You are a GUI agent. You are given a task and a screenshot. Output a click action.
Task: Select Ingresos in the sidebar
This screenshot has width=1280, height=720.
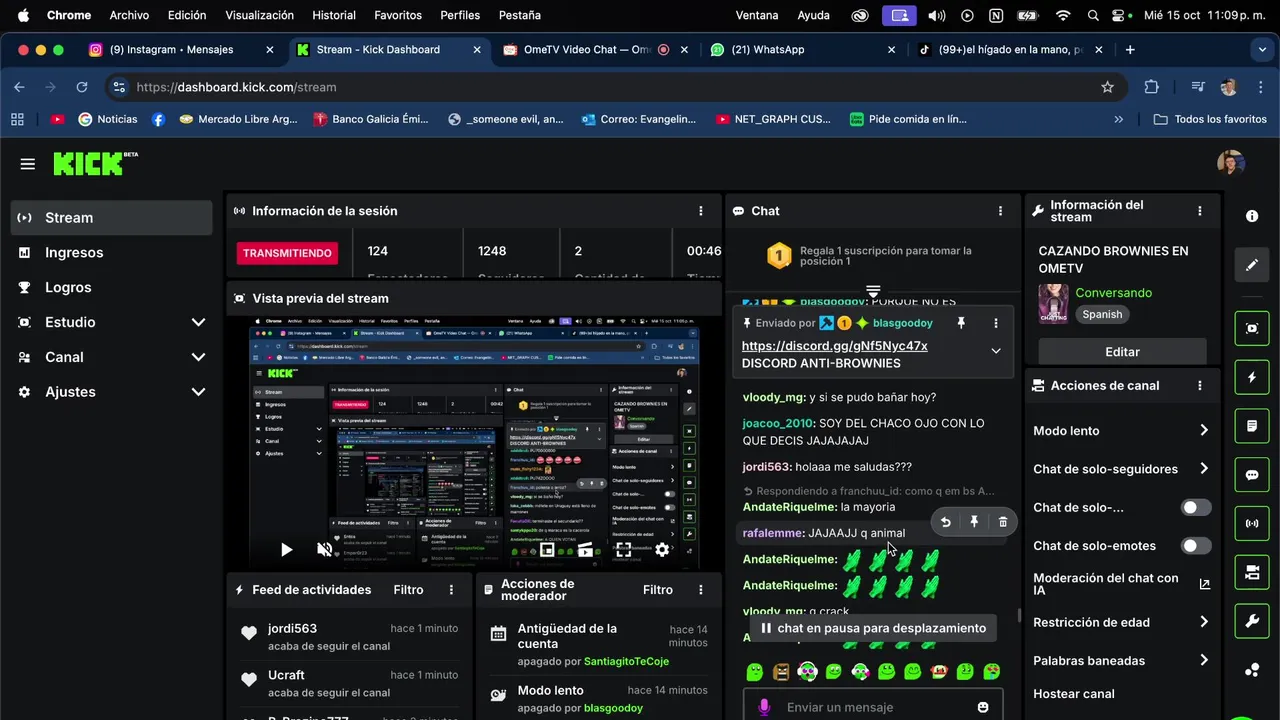coord(111,253)
